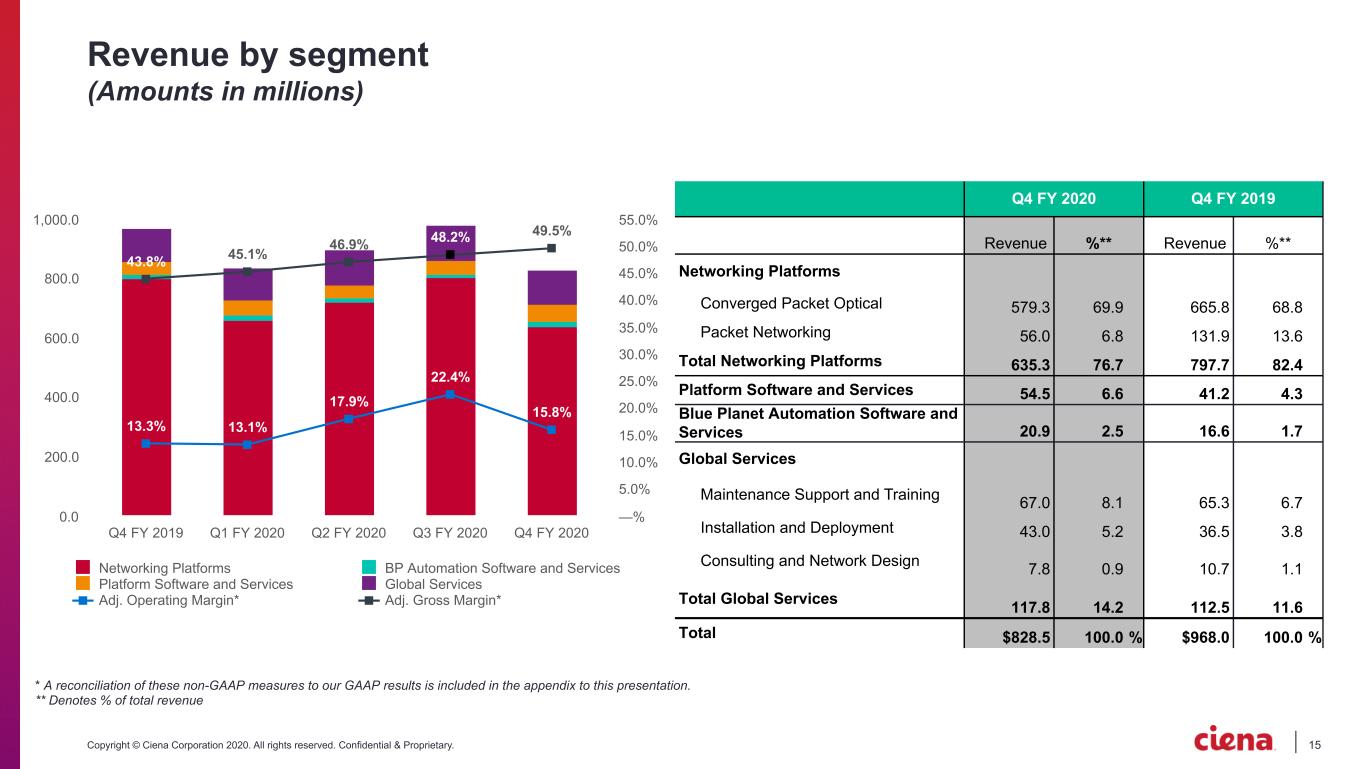The width and height of the screenshot is (1365, 769).
Task: Click the Global Services purple legend swatch
Action: [367, 584]
